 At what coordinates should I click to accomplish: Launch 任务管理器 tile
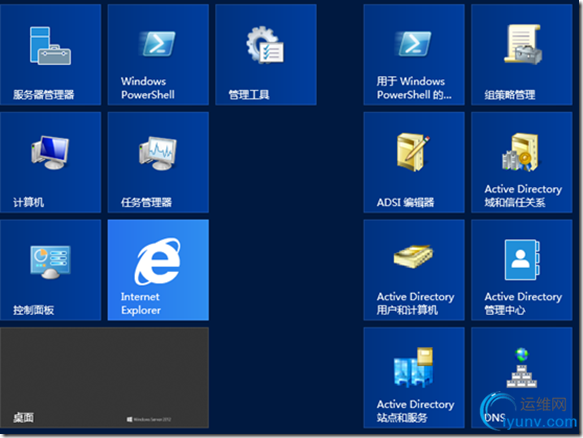pos(158,162)
